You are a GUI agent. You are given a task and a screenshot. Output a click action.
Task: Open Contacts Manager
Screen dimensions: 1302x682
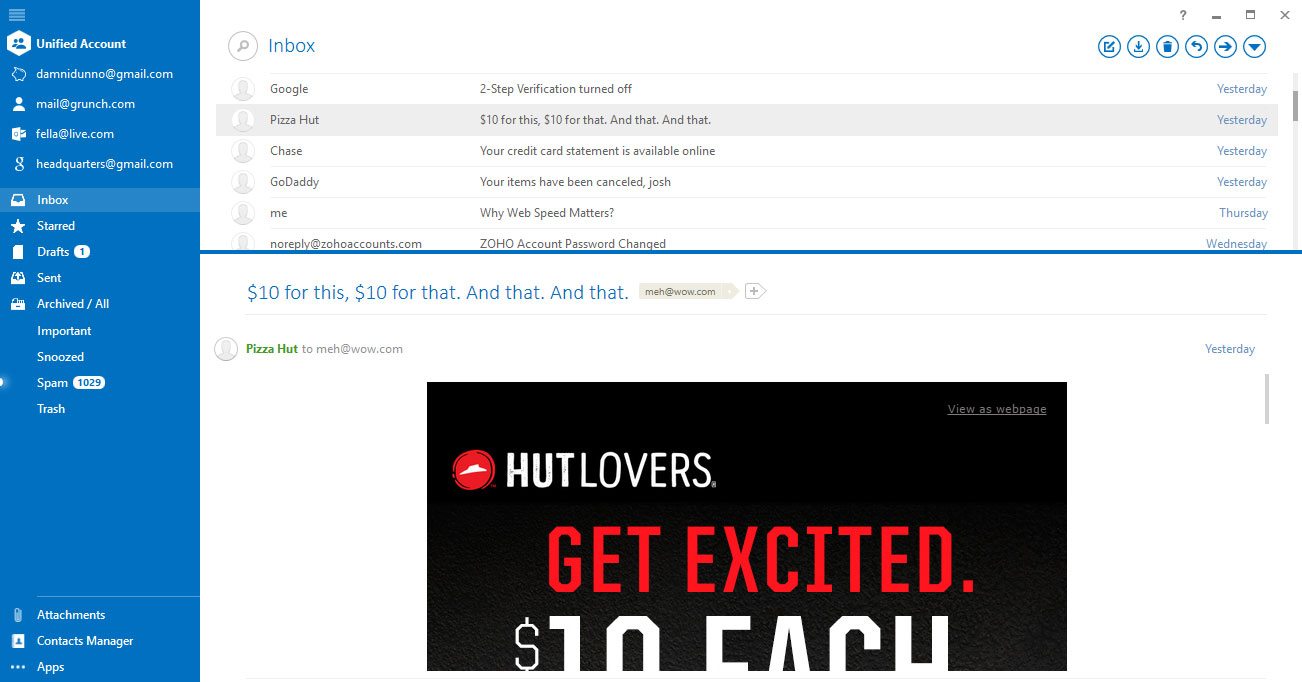84,641
